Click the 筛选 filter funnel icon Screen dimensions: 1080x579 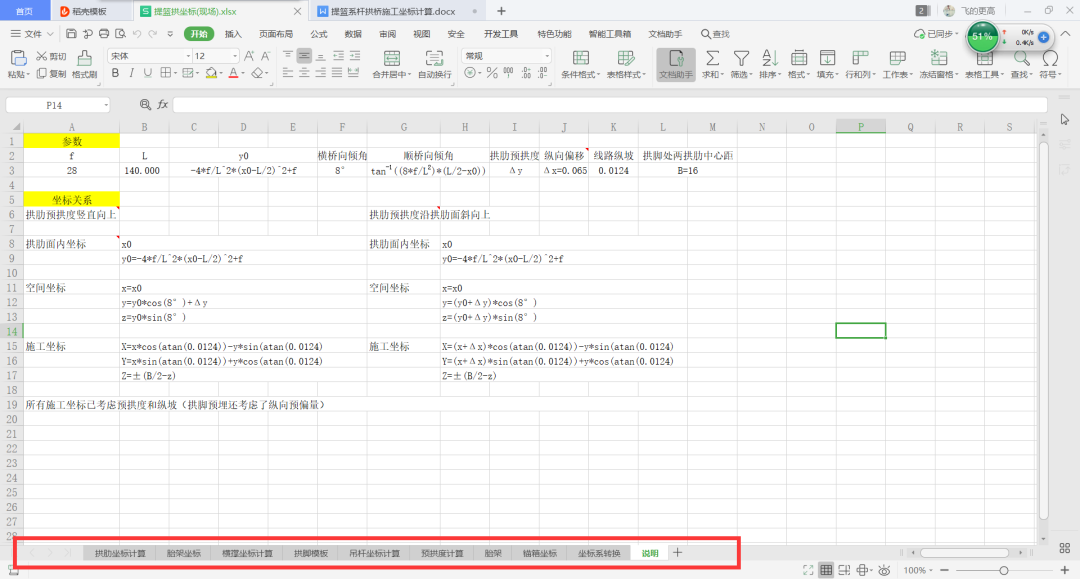point(741,59)
